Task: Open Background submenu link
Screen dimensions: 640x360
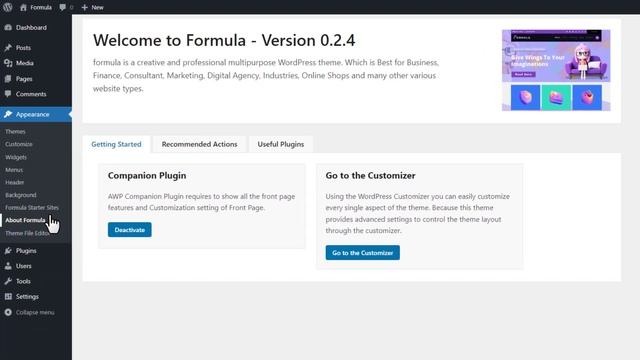Action: (21, 195)
